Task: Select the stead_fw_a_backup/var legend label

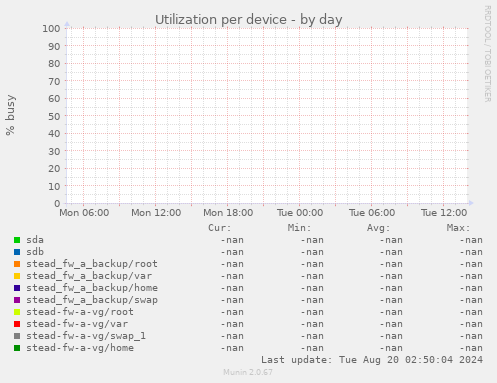Action: (x=89, y=276)
